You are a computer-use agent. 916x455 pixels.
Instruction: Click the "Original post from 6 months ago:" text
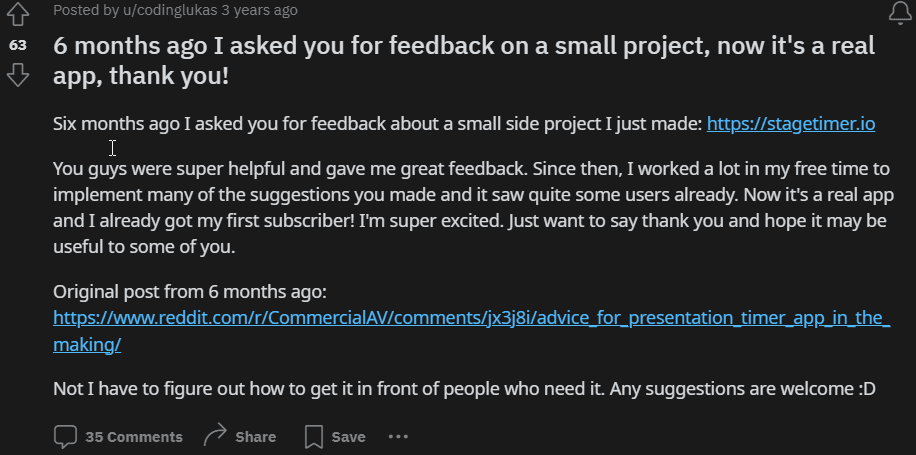point(190,291)
